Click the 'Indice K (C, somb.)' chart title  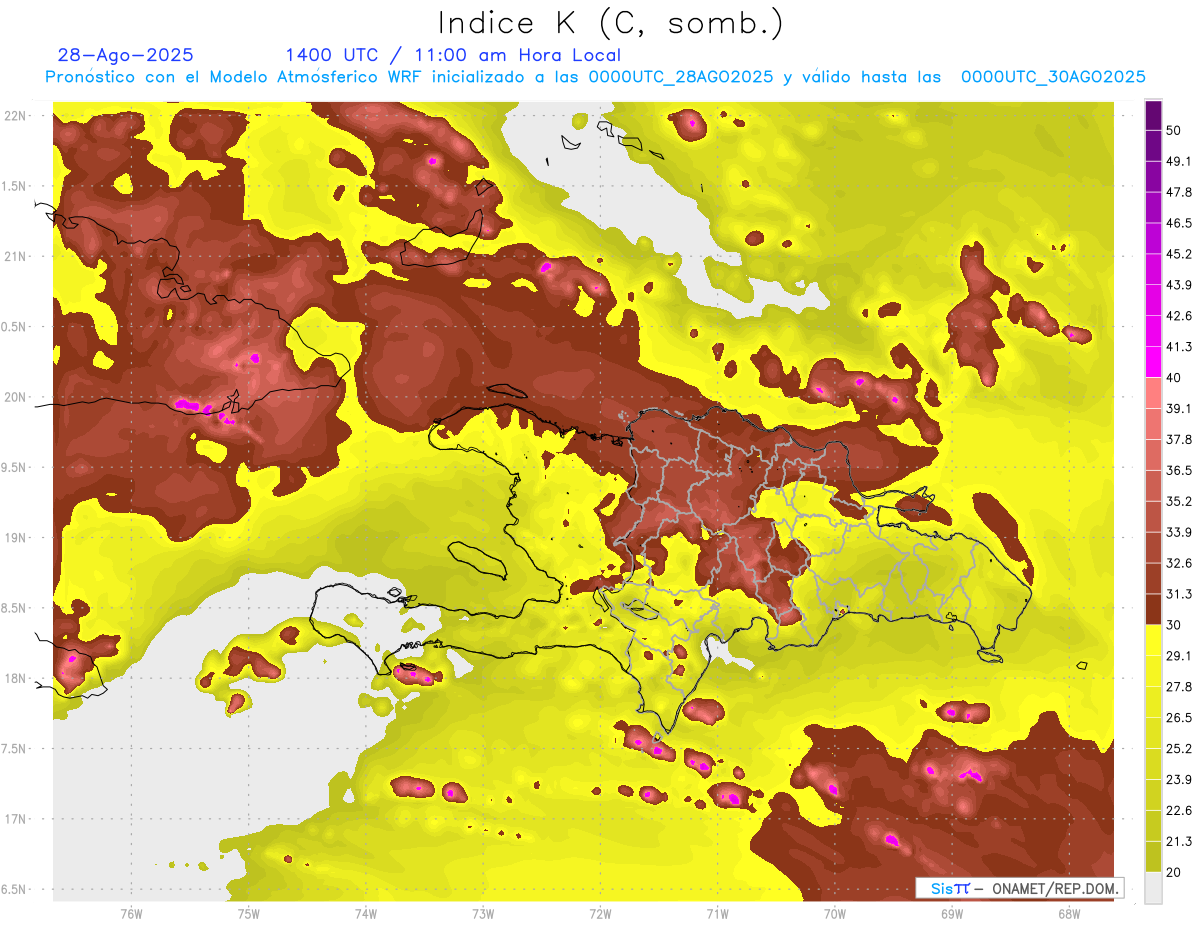click(x=610, y=23)
